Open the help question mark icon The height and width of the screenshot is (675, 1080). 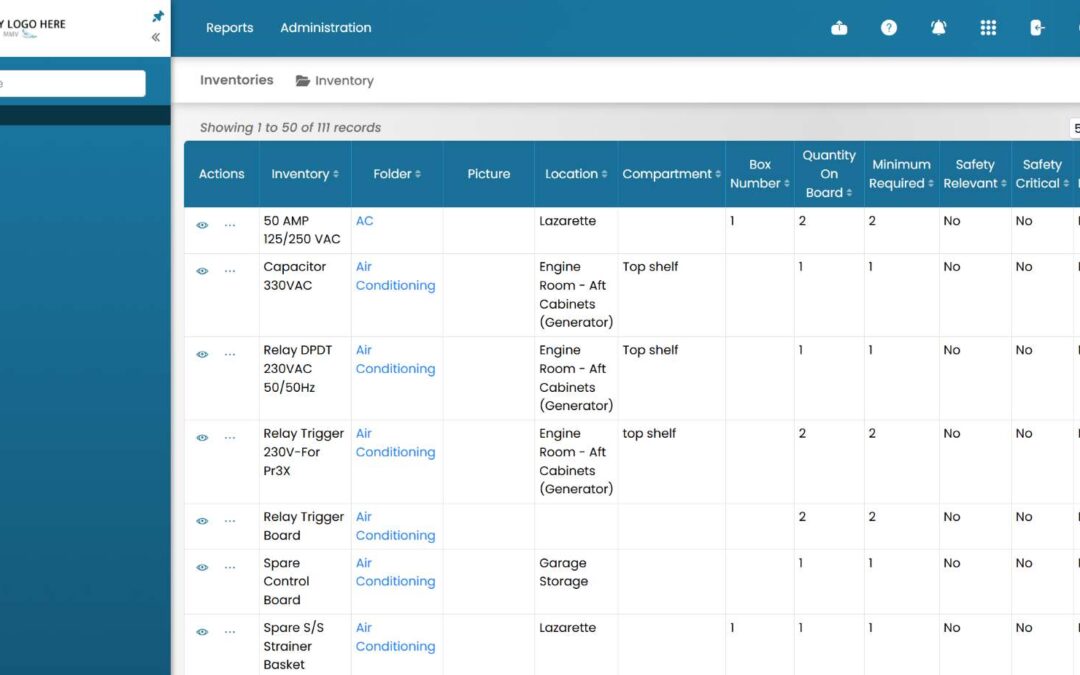[x=889, y=28]
